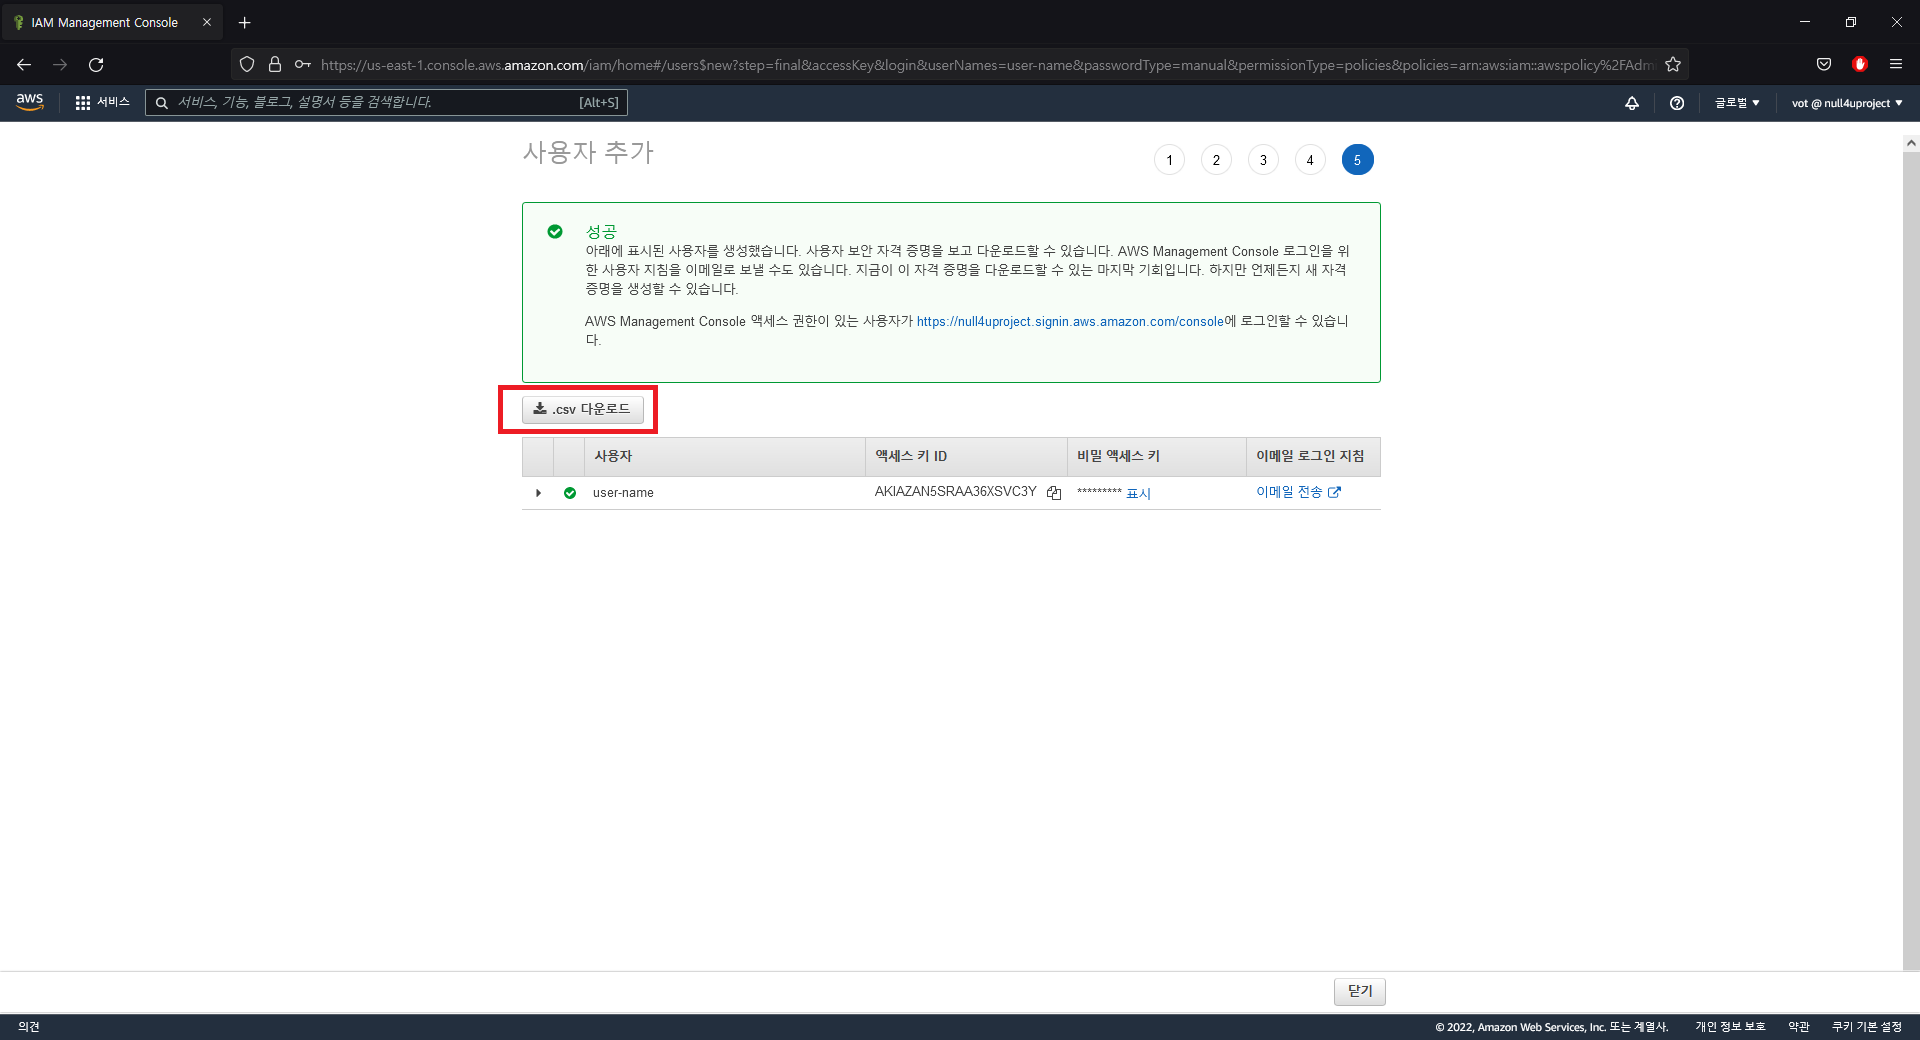1920x1040 pixels.
Task: Click the shield tracking protection icon
Action: click(247, 65)
